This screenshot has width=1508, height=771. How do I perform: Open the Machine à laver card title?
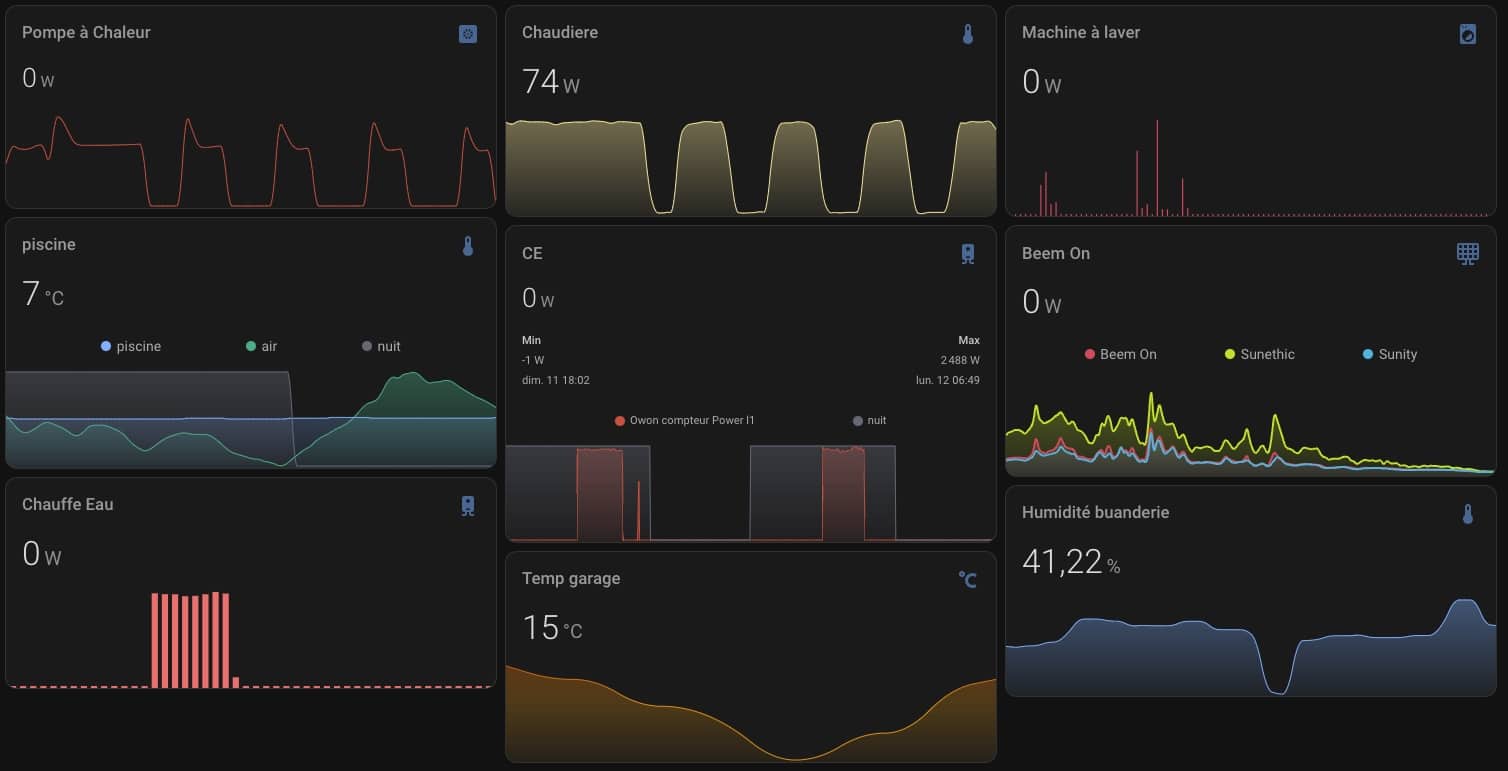tap(1081, 32)
